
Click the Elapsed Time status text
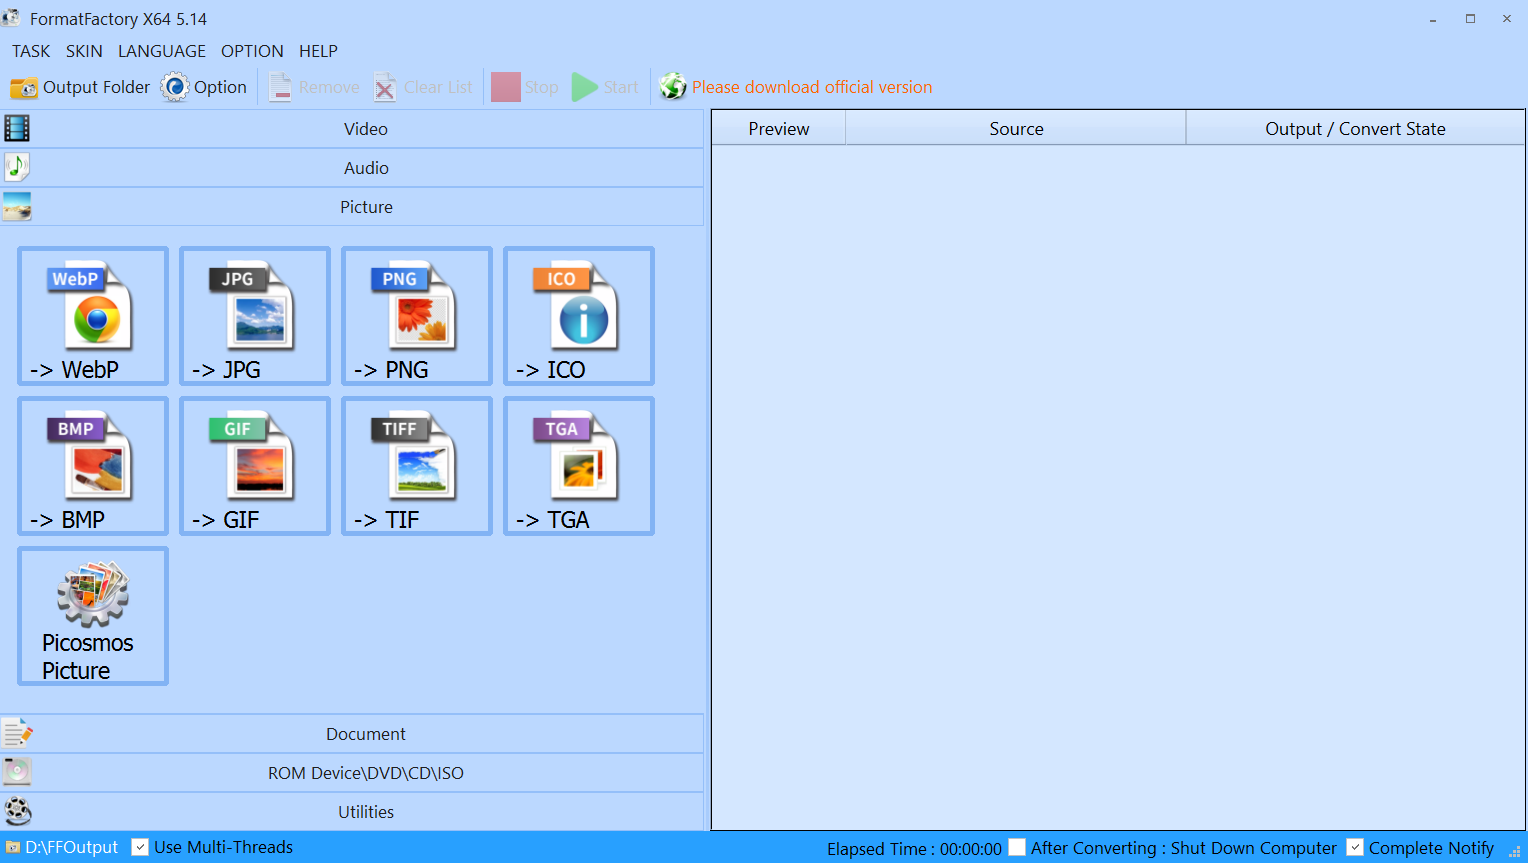(914, 849)
